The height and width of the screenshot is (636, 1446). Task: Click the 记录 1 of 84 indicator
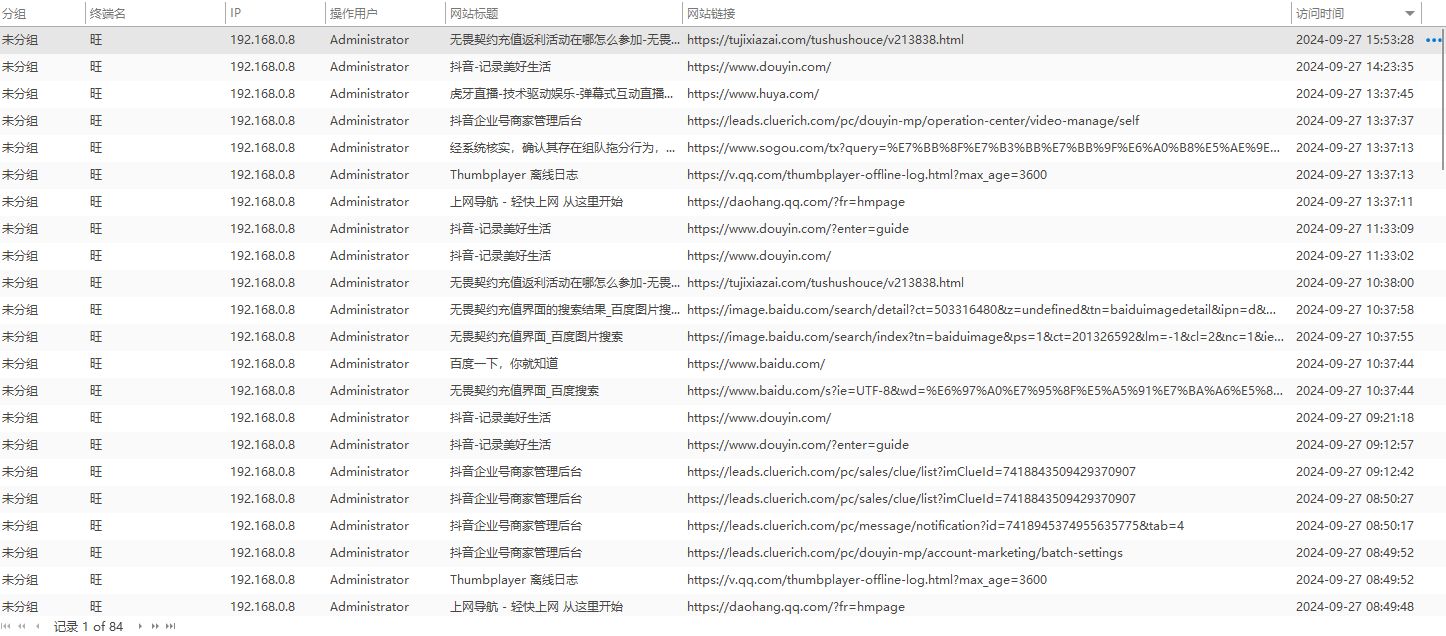[88, 626]
